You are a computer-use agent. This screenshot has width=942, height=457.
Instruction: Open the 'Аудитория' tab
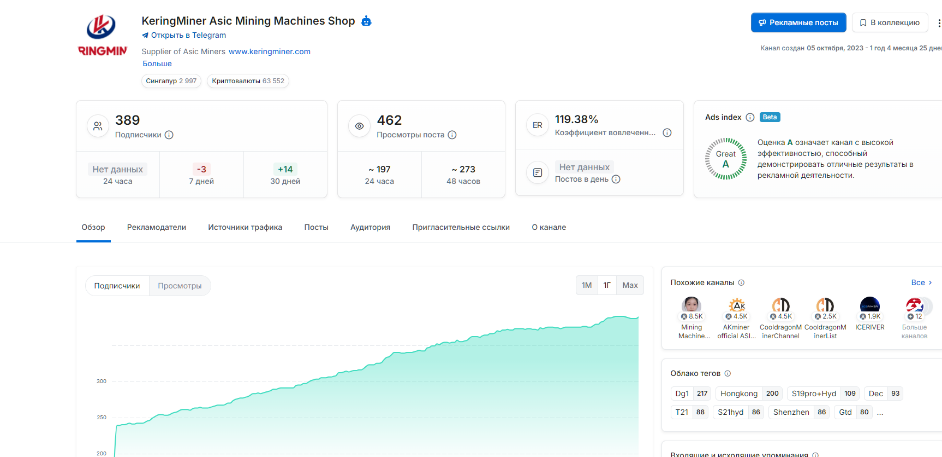coord(370,228)
